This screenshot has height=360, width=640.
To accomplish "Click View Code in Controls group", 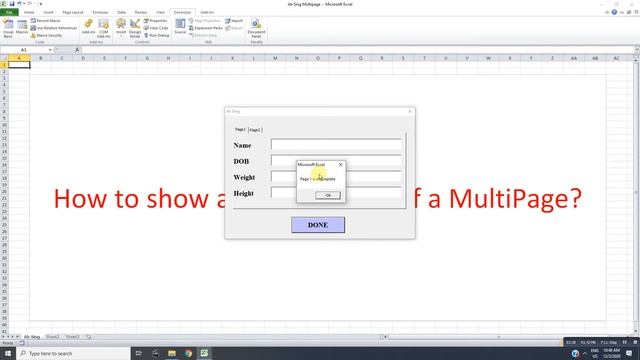I will tap(156, 28).
